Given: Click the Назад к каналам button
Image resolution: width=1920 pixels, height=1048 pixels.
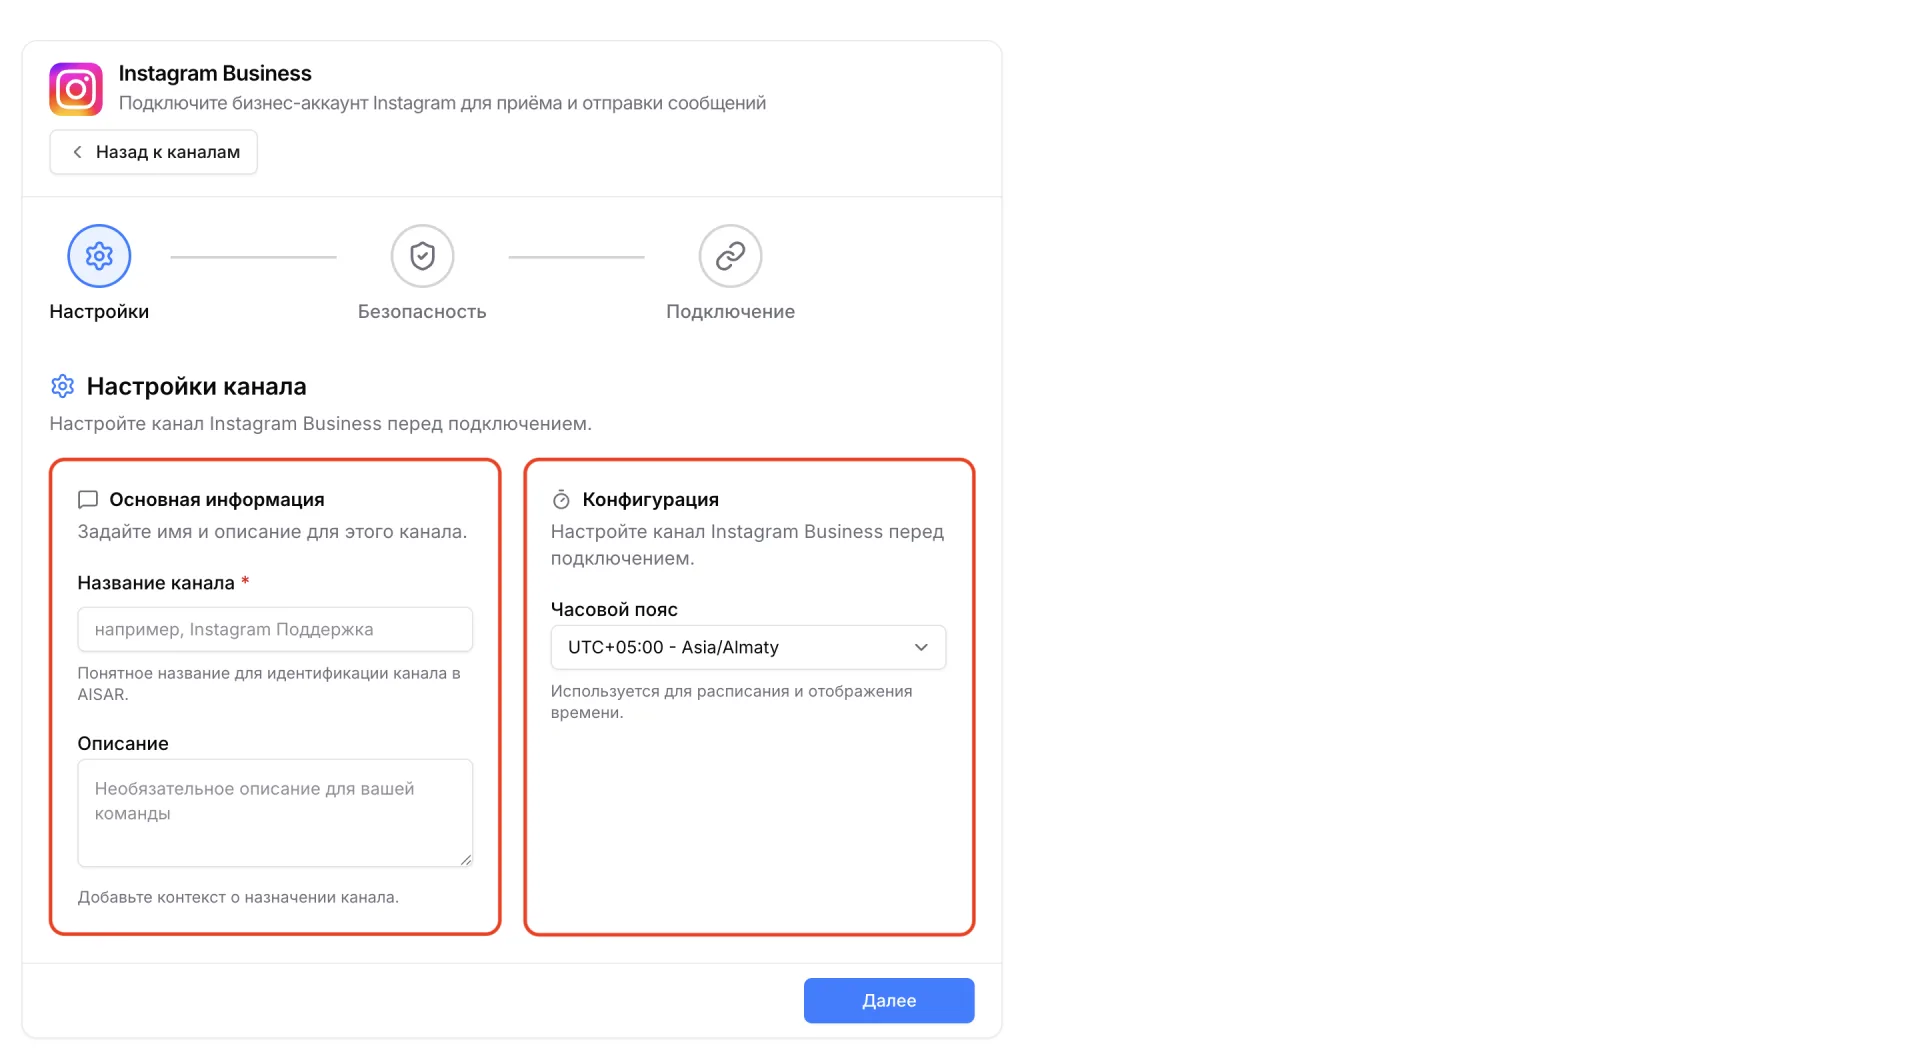Looking at the screenshot, I should [x=153, y=152].
